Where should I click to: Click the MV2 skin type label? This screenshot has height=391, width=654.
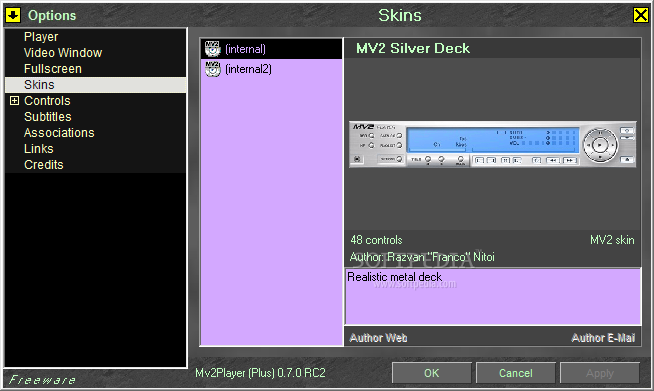pos(612,240)
